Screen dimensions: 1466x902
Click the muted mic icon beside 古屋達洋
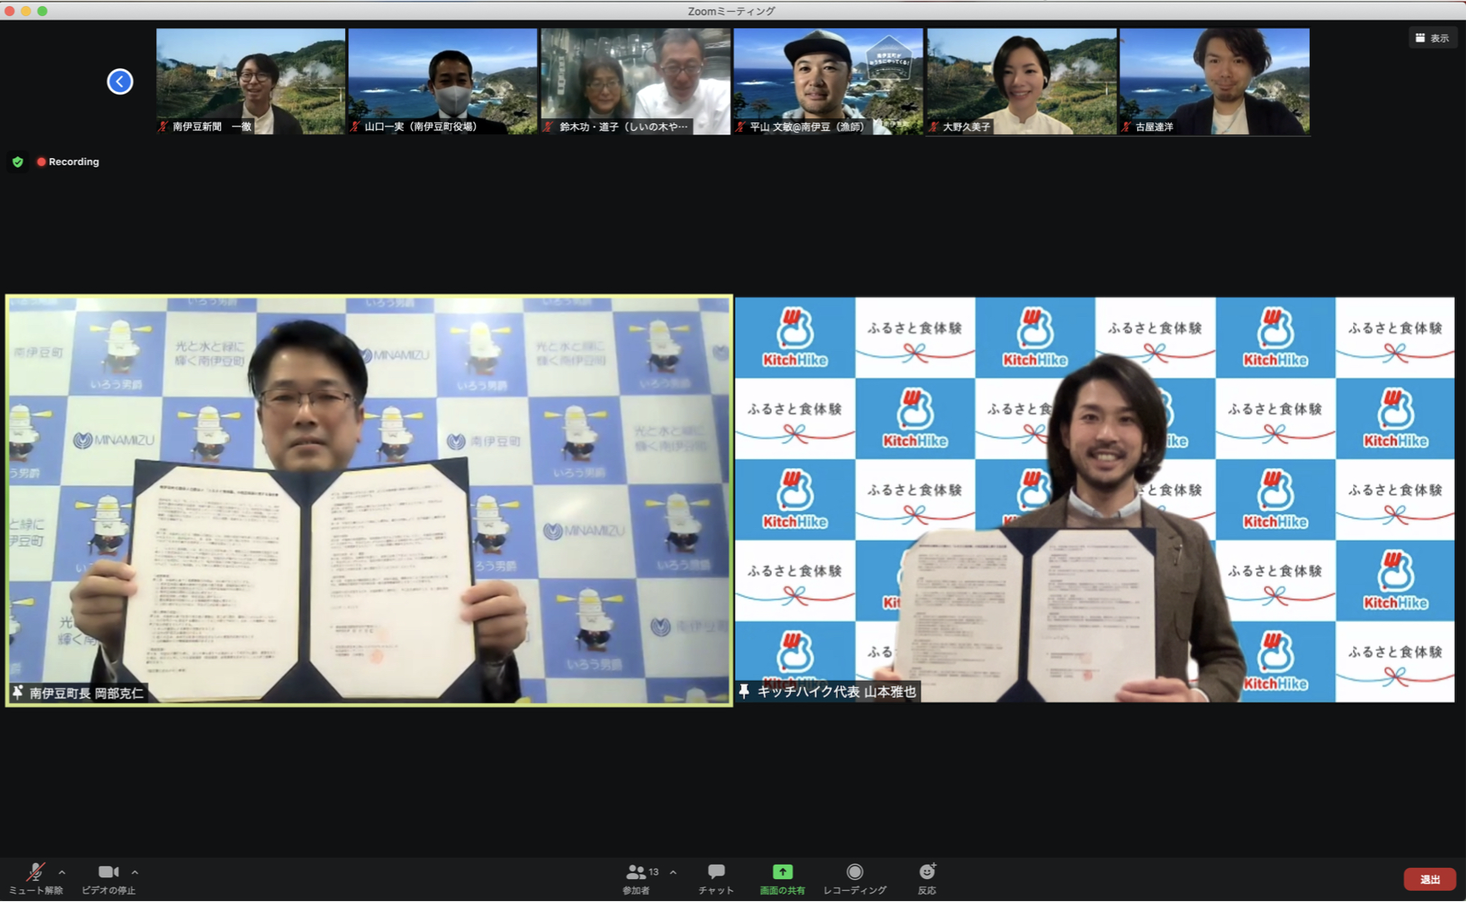tap(1126, 127)
